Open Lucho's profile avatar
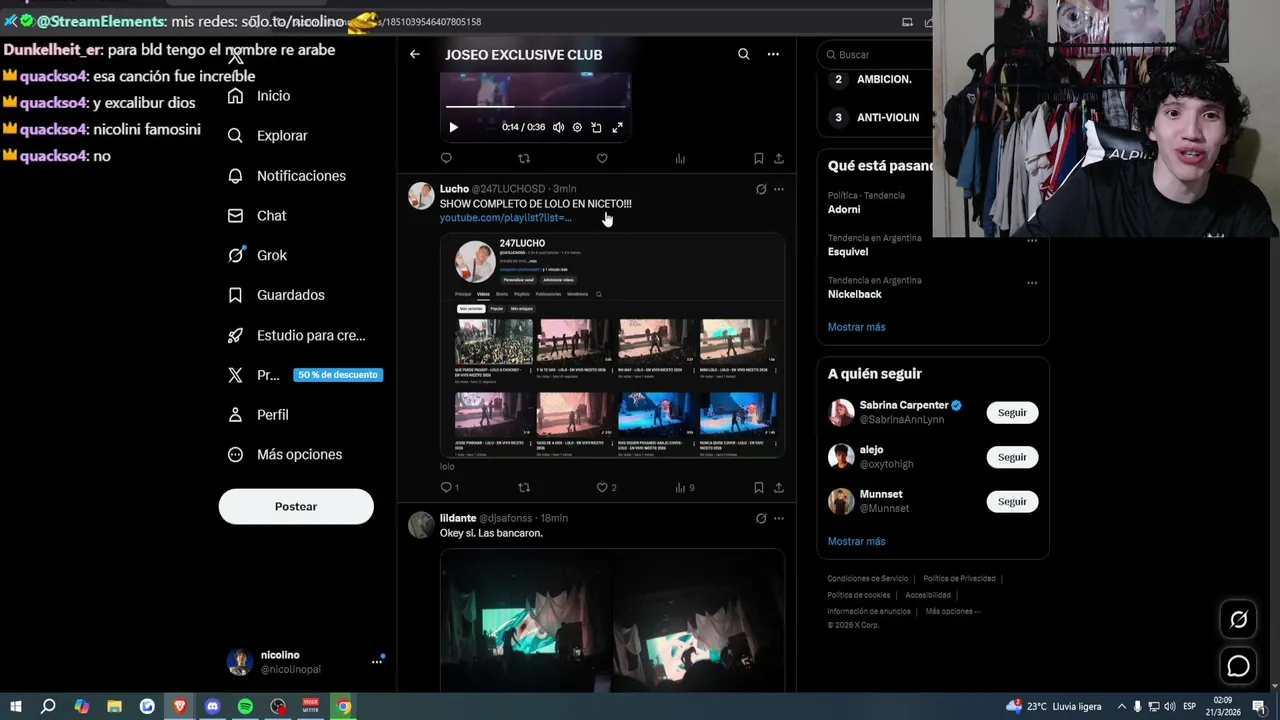This screenshot has height=720, width=1280. (x=421, y=195)
